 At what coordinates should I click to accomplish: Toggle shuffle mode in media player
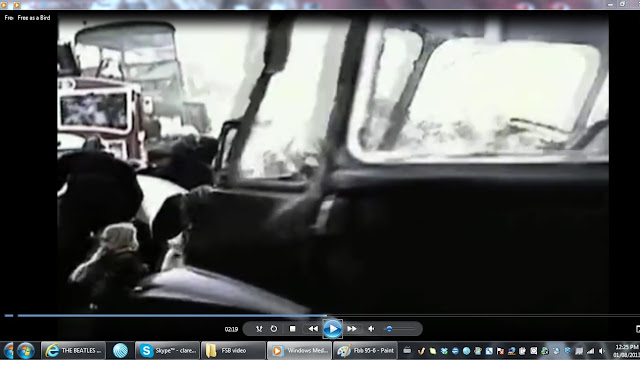tap(259, 329)
